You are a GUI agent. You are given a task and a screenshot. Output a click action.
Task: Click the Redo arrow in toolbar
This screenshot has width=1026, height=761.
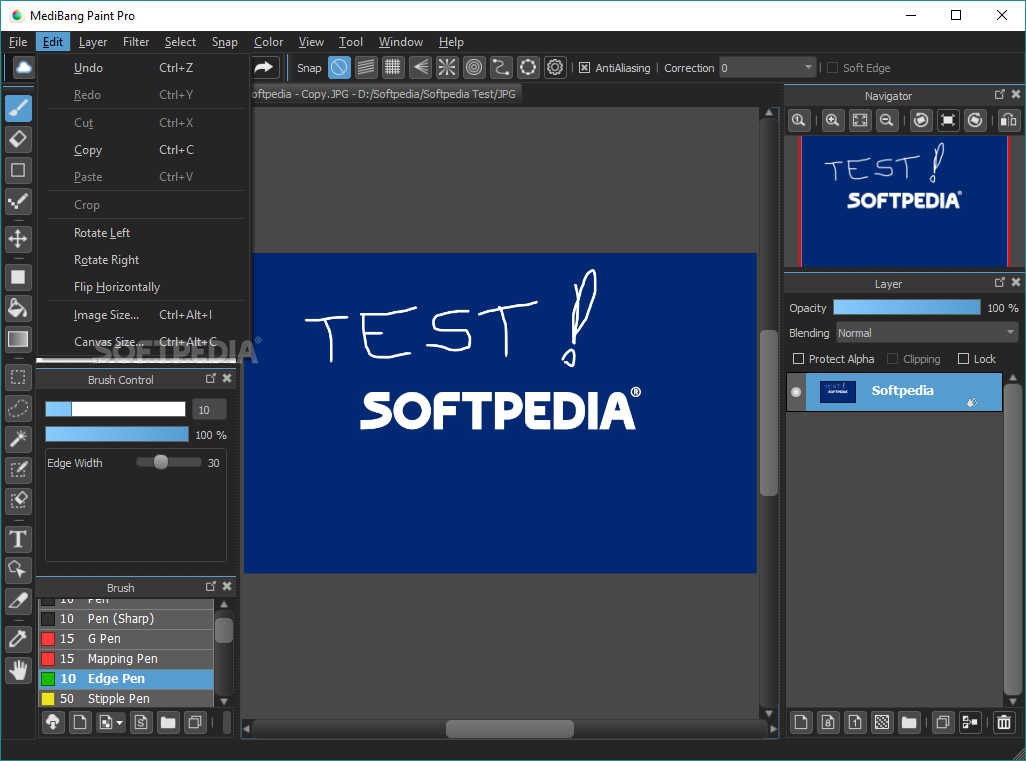coord(264,67)
